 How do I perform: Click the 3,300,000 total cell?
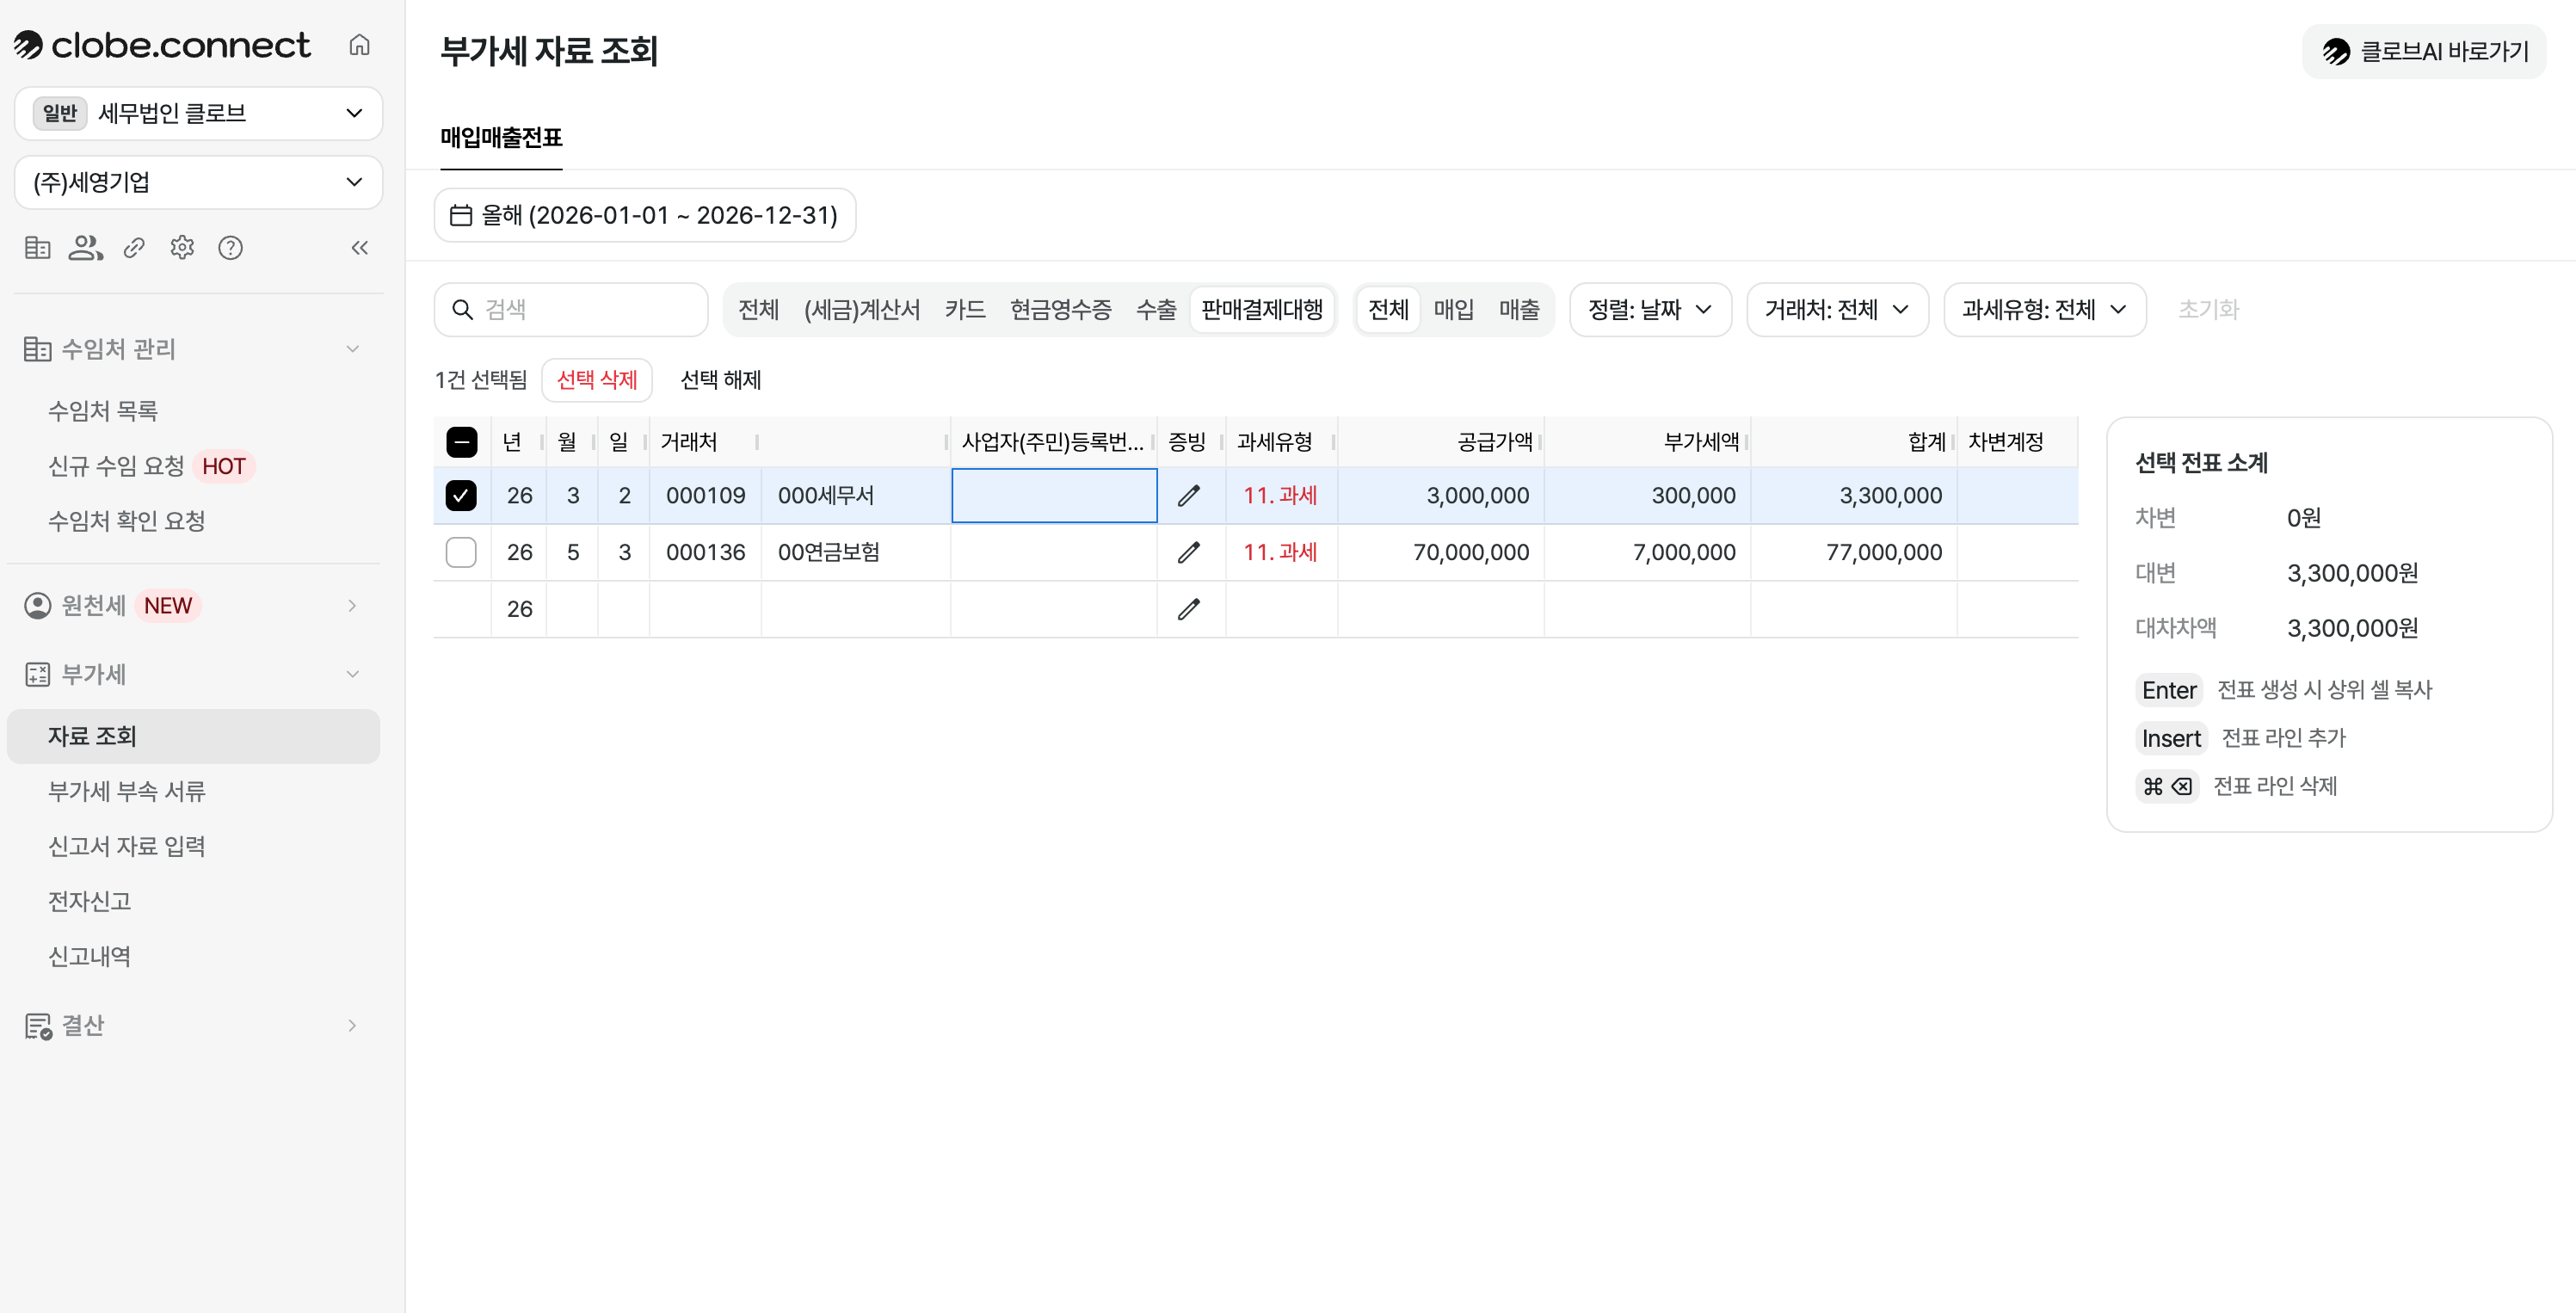click(1853, 495)
